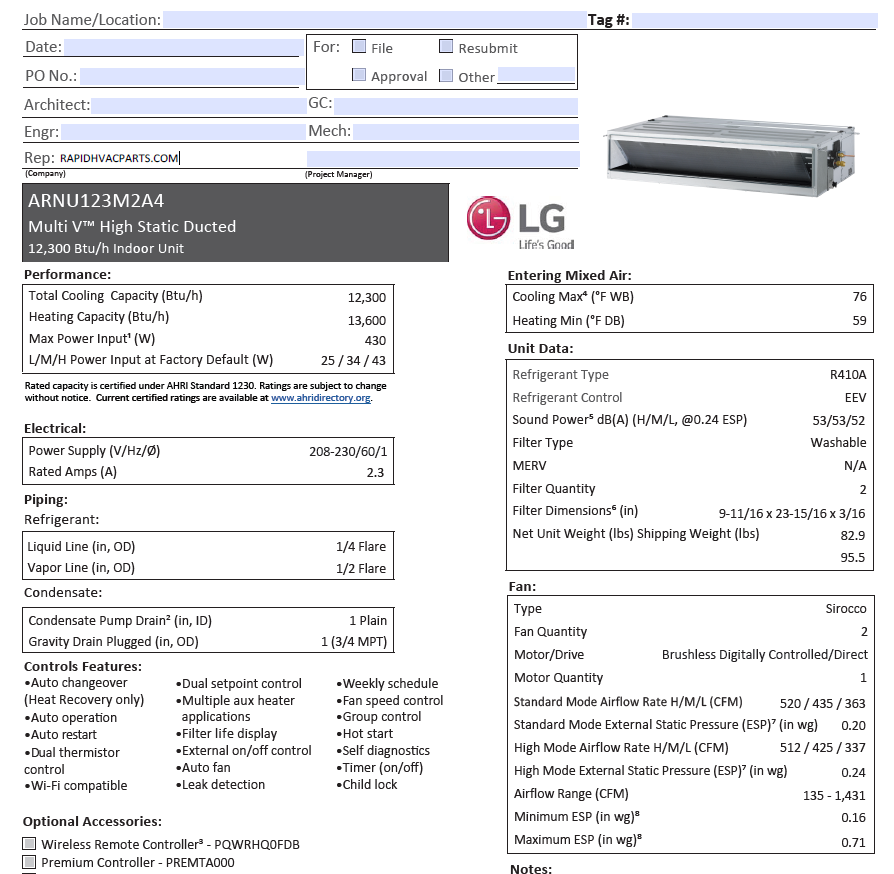Click the Total Cooling Capacity value 12,300
894x874 pixels.
(x=367, y=298)
